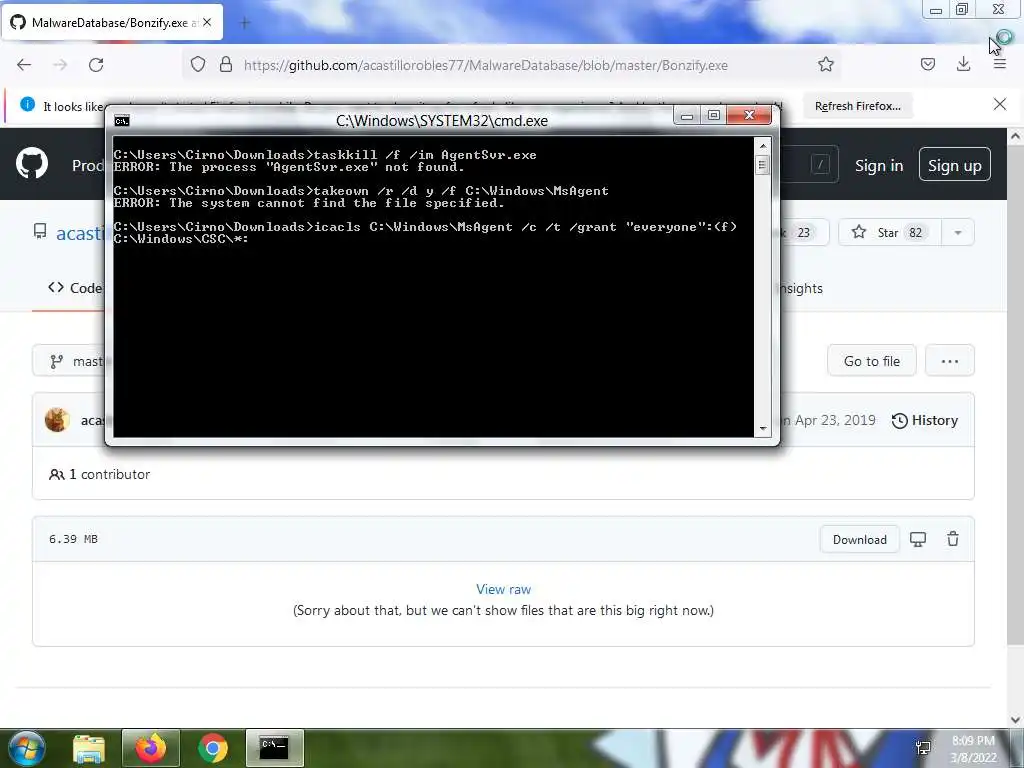Click the padlock site information icon

pos(226,65)
